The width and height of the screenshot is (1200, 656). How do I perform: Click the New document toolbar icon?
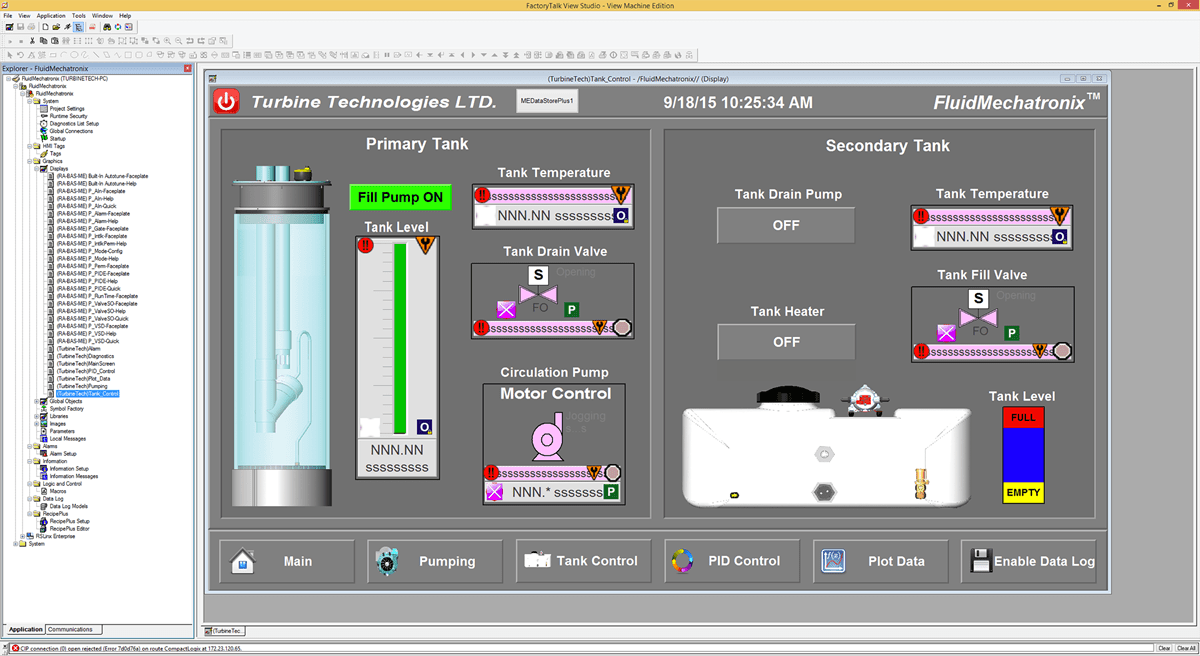(x=45, y=27)
